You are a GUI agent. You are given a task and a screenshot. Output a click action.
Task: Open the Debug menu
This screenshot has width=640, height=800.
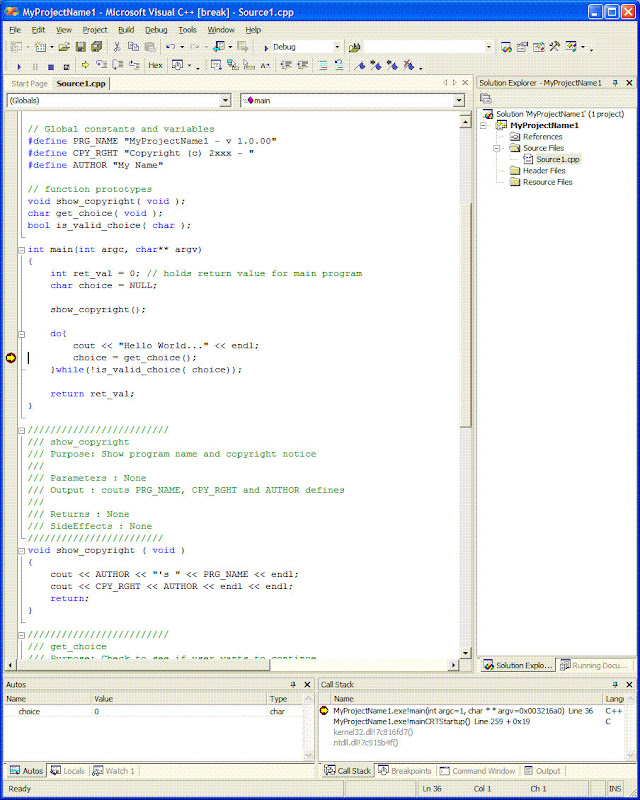(156, 30)
